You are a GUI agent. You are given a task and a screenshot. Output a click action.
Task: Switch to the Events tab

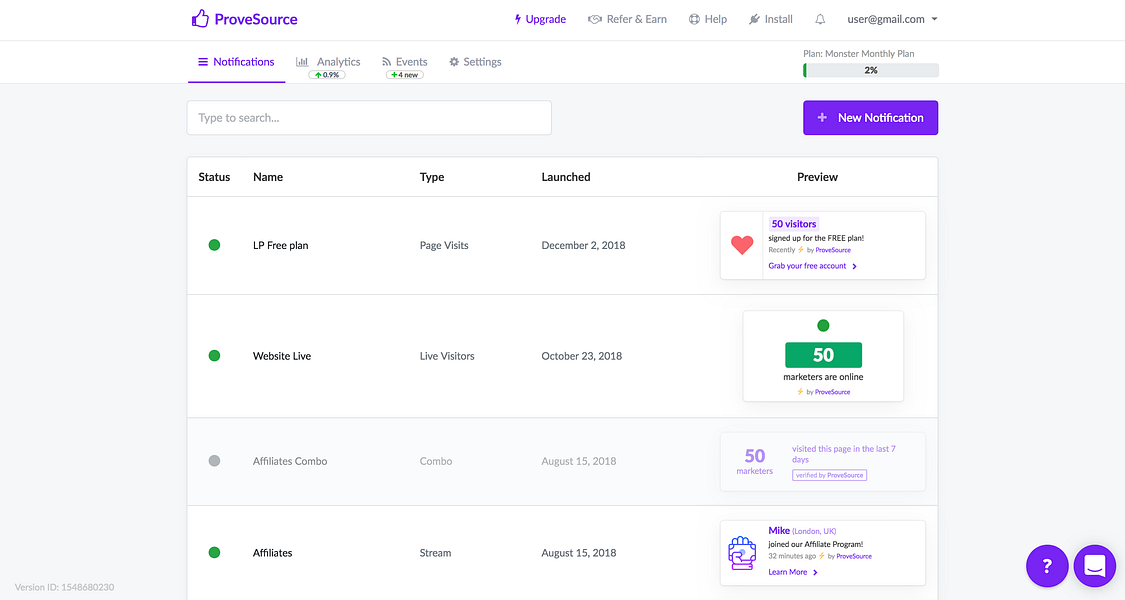410,61
